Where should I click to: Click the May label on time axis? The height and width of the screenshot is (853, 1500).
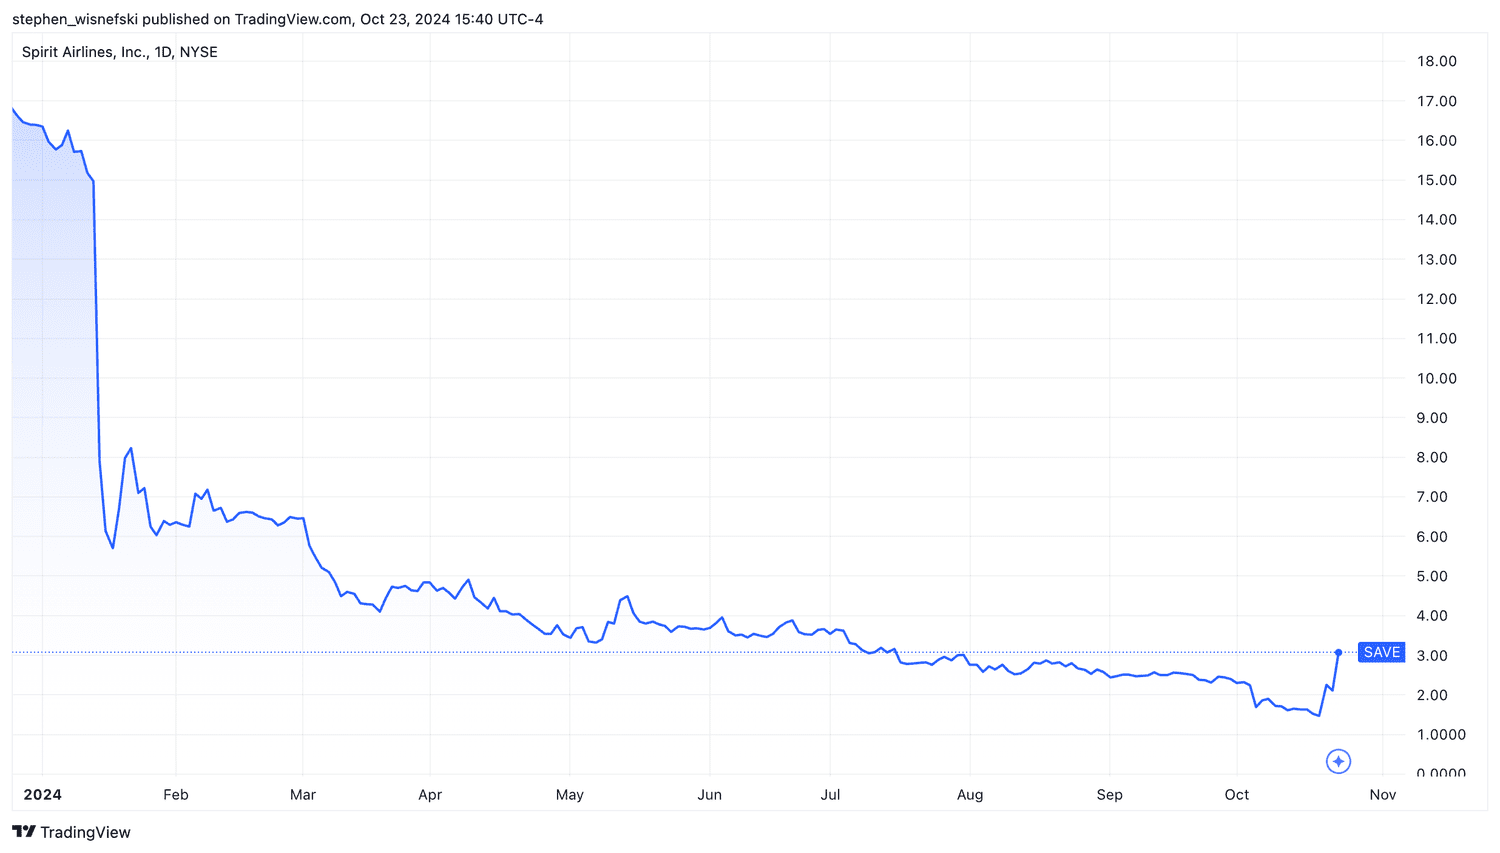click(570, 795)
